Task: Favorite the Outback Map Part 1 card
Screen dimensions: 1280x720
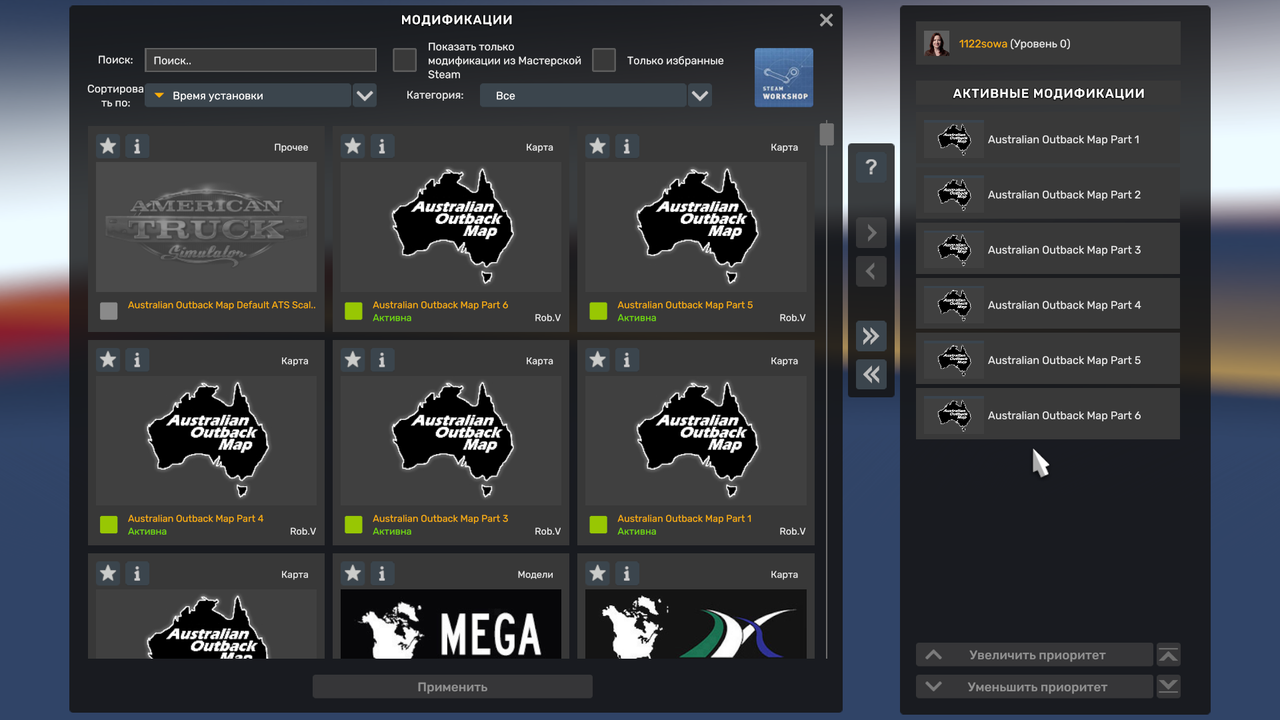Action: (x=598, y=359)
